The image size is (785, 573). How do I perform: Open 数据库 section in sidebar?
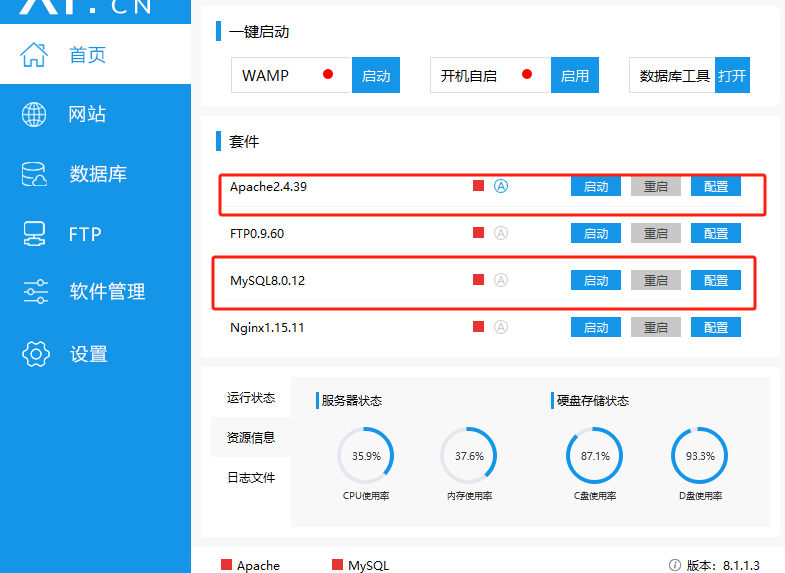point(95,174)
